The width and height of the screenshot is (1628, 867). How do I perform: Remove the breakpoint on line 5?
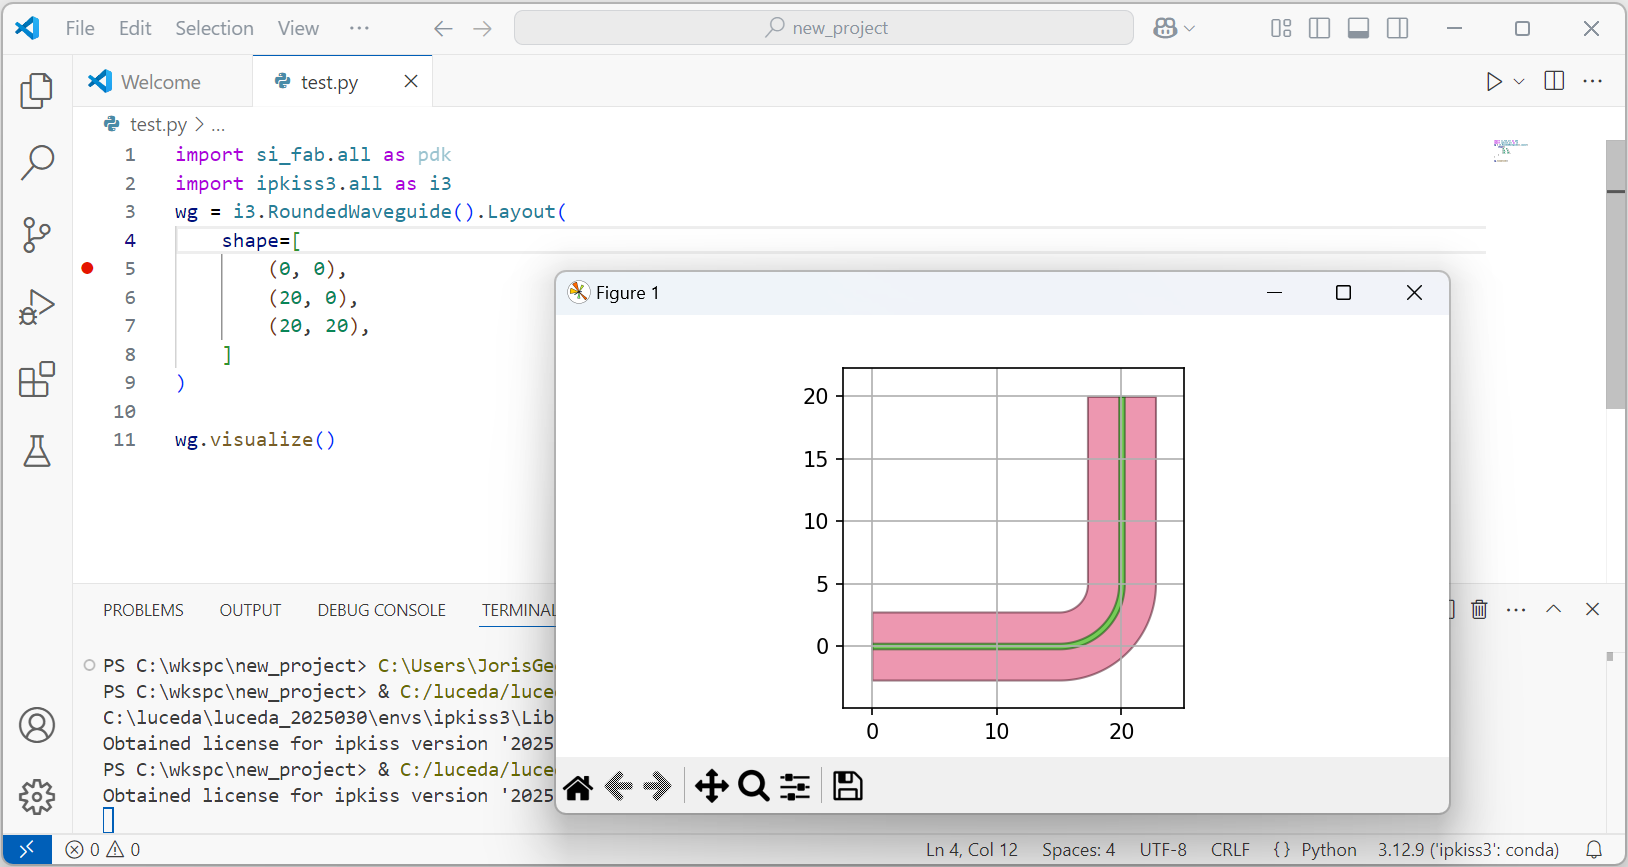pos(88,268)
